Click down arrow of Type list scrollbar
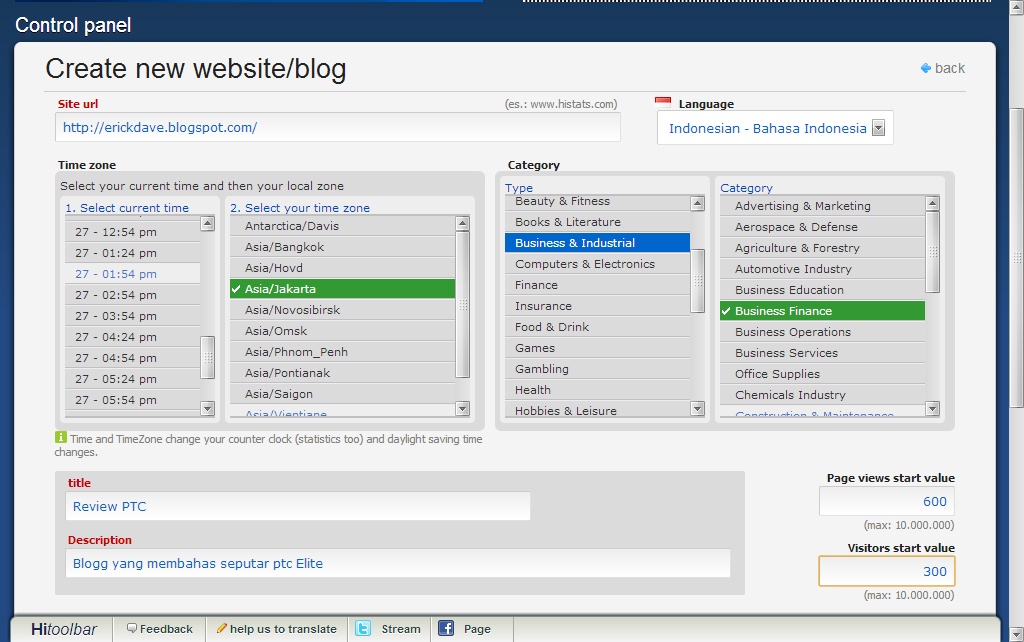 697,409
